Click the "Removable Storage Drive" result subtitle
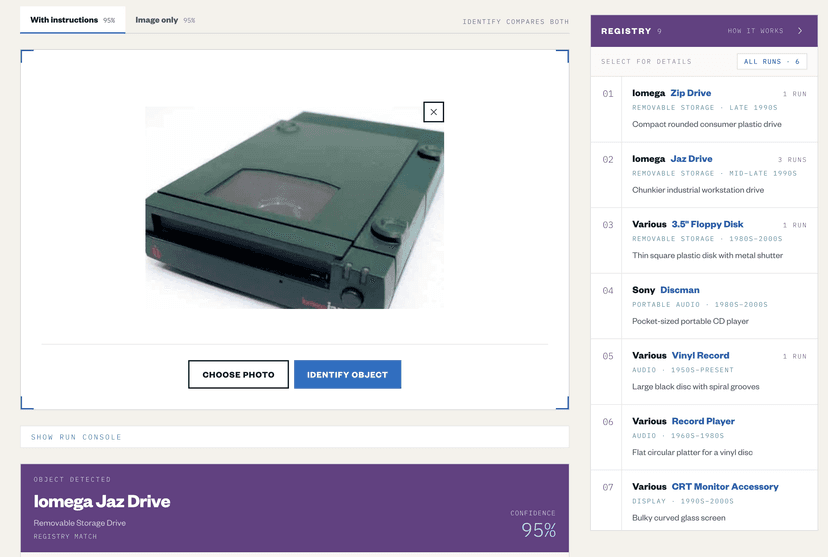 pyautogui.click(x=80, y=523)
